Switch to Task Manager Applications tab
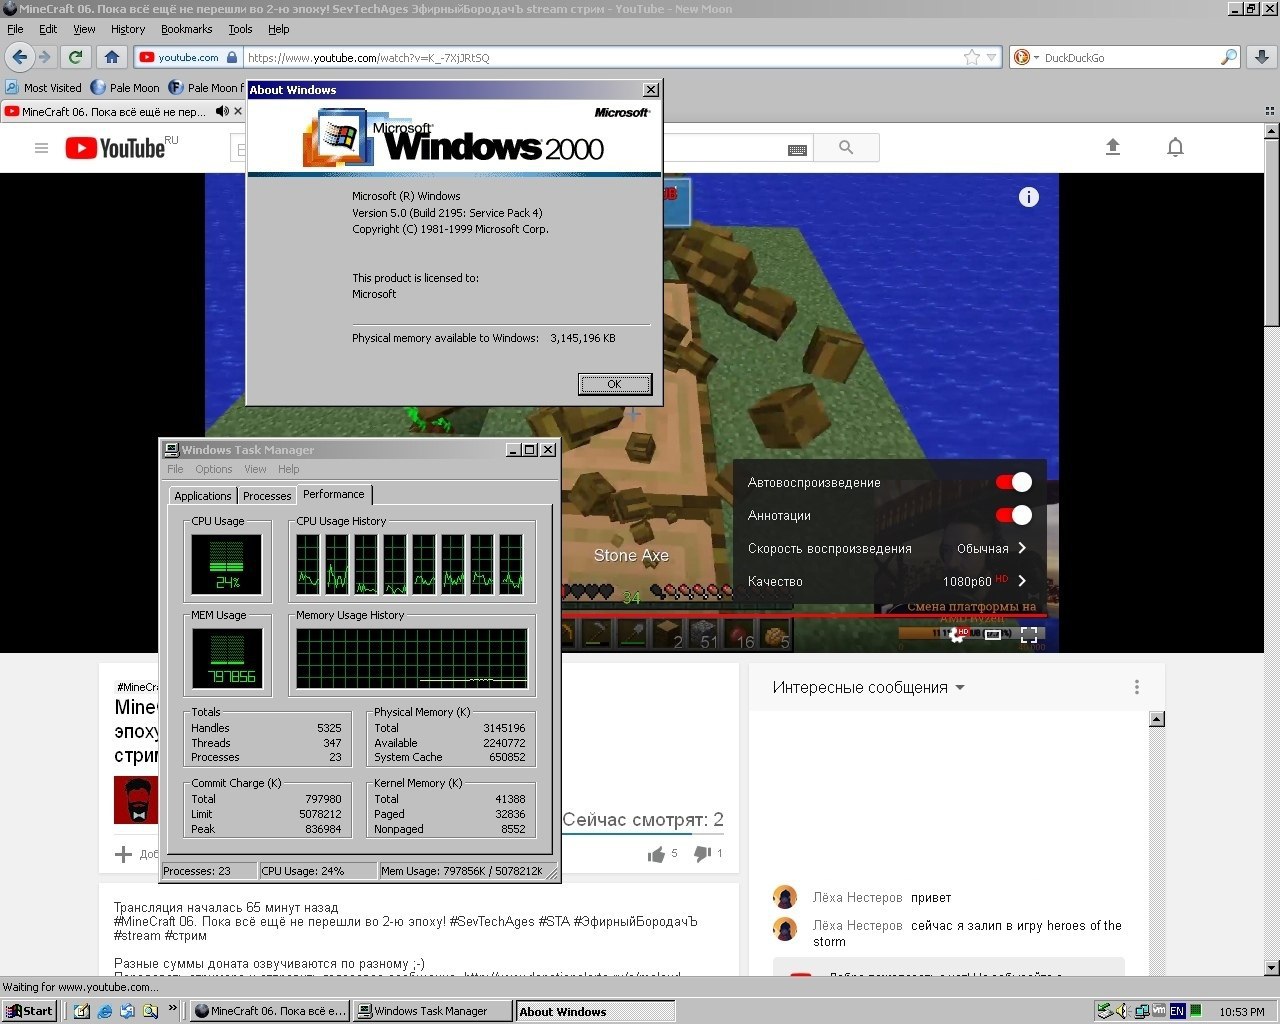 tap(203, 495)
